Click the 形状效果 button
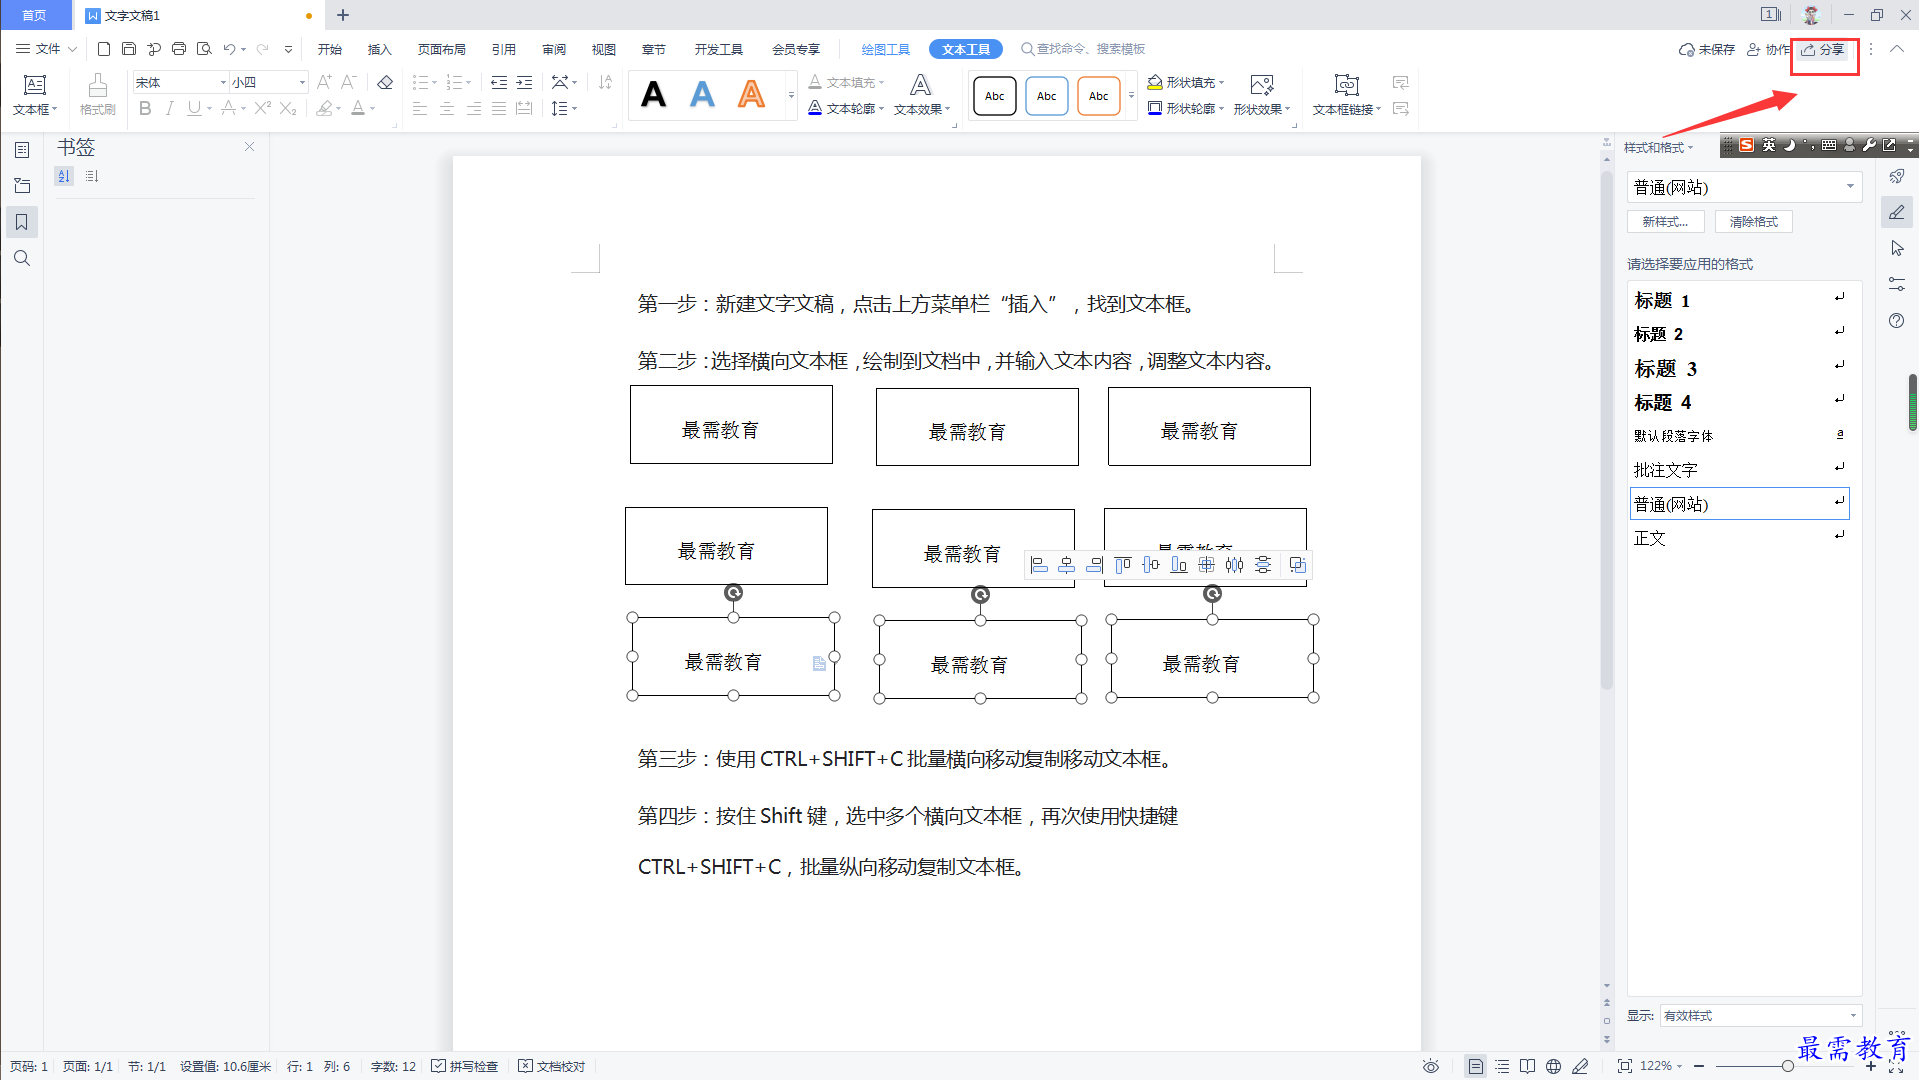The height and width of the screenshot is (1080, 1919). tap(1261, 95)
